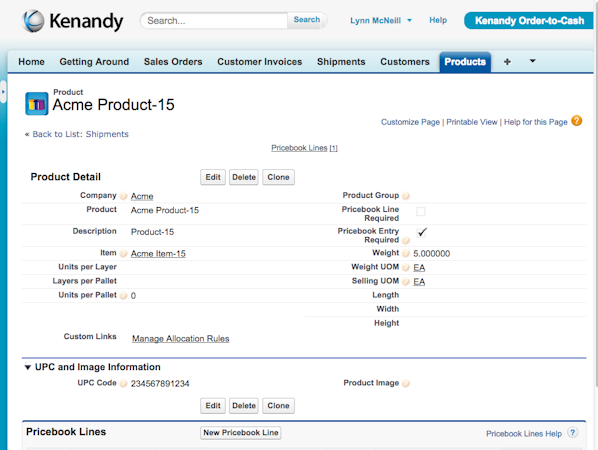Viewport: 598px width, 450px height.
Task: Open the Customize Page link
Action: pos(410,122)
